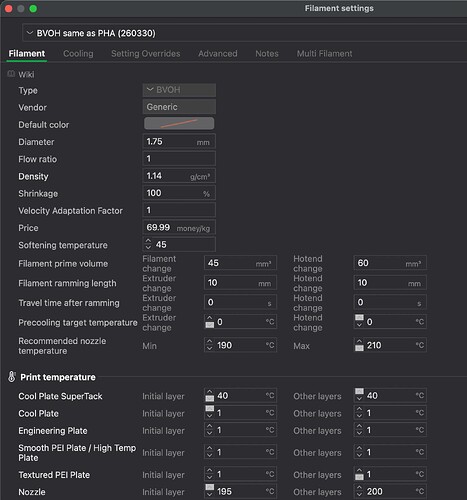Click the Print temperature thermometer icon
The image size is (467, 500).
point(12,377)
